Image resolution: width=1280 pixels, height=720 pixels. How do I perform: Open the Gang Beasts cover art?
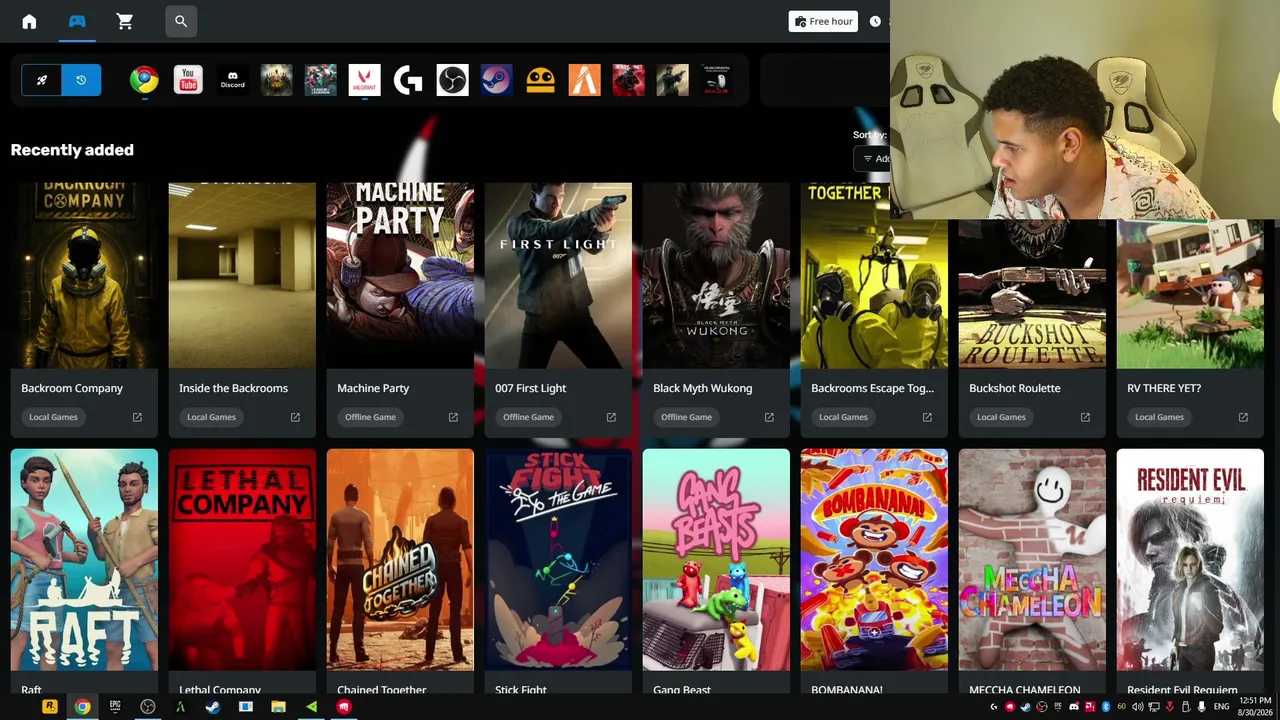coord(716,559)
